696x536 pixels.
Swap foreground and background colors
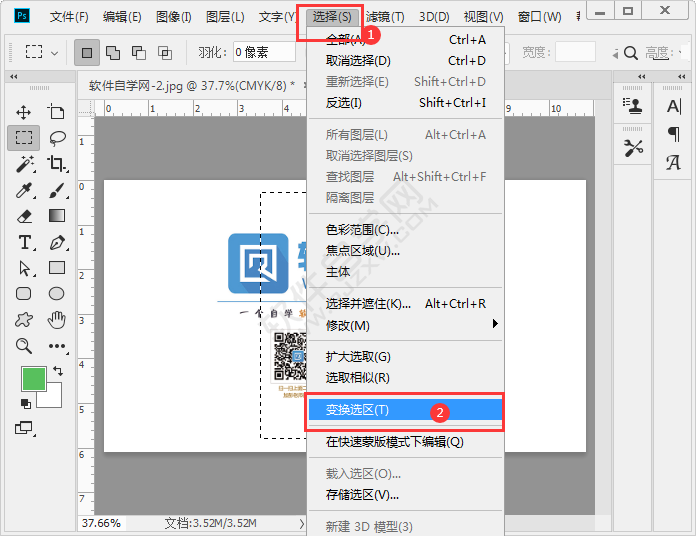[58, 370]
